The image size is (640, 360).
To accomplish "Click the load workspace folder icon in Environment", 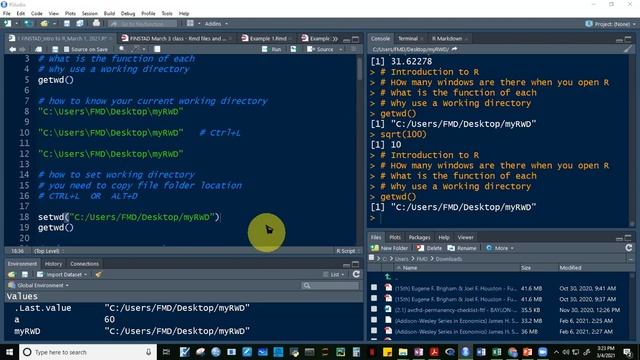I will click(x=12, y=275).
